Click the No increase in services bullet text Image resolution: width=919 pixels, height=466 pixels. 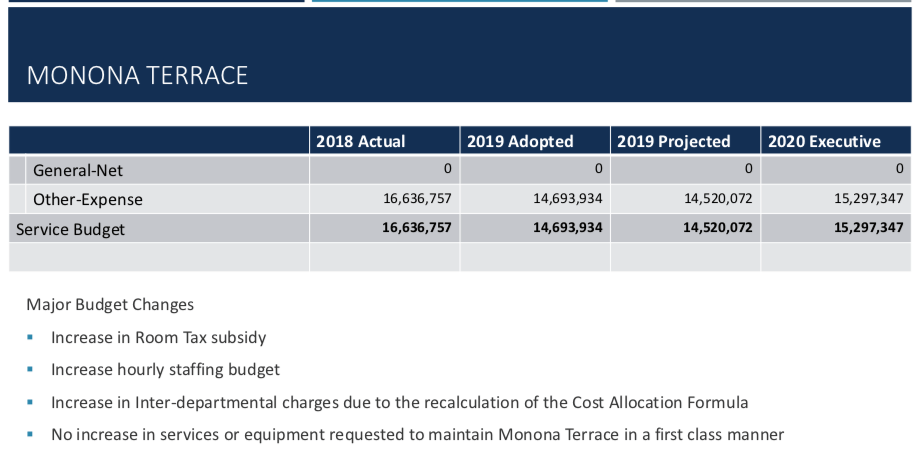point(417,434)
